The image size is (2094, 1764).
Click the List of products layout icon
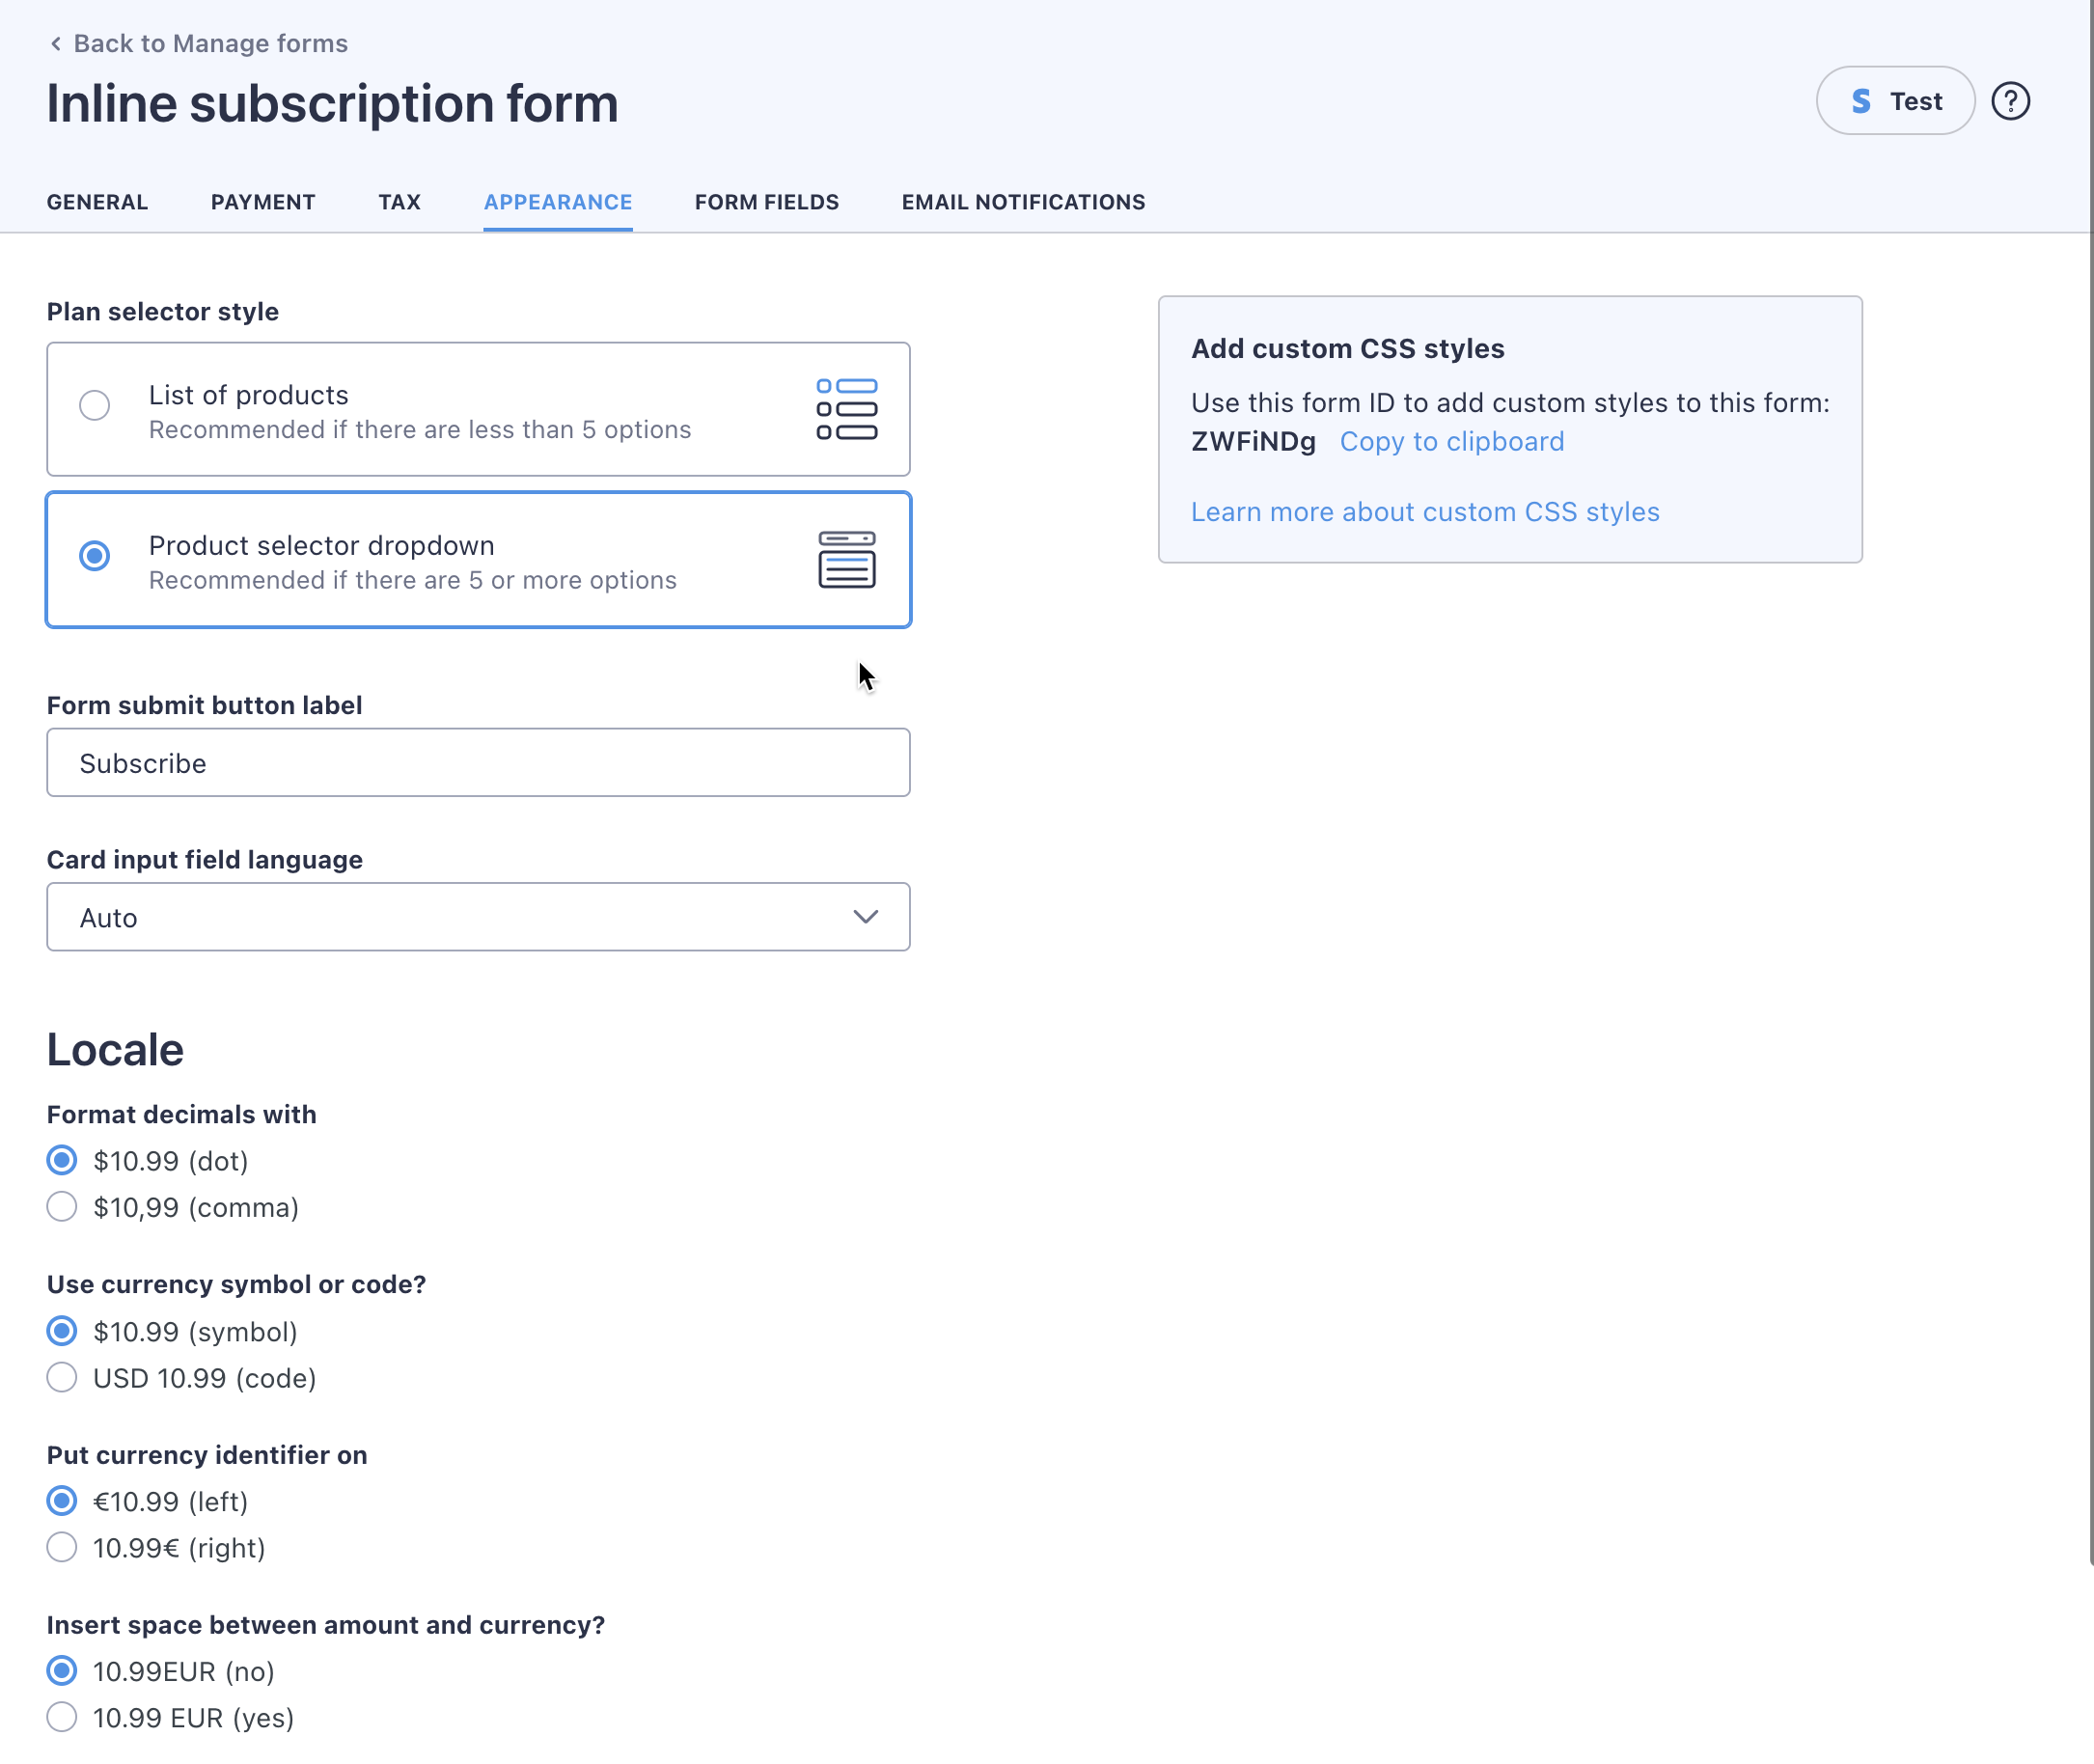[846, 409]
